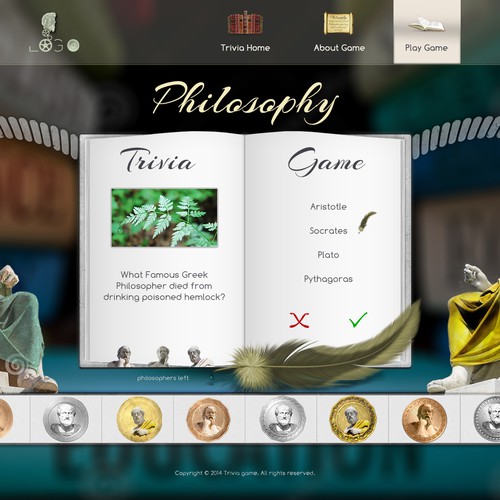
Task: Click the Philosophy category title
Action: (245, 102)
